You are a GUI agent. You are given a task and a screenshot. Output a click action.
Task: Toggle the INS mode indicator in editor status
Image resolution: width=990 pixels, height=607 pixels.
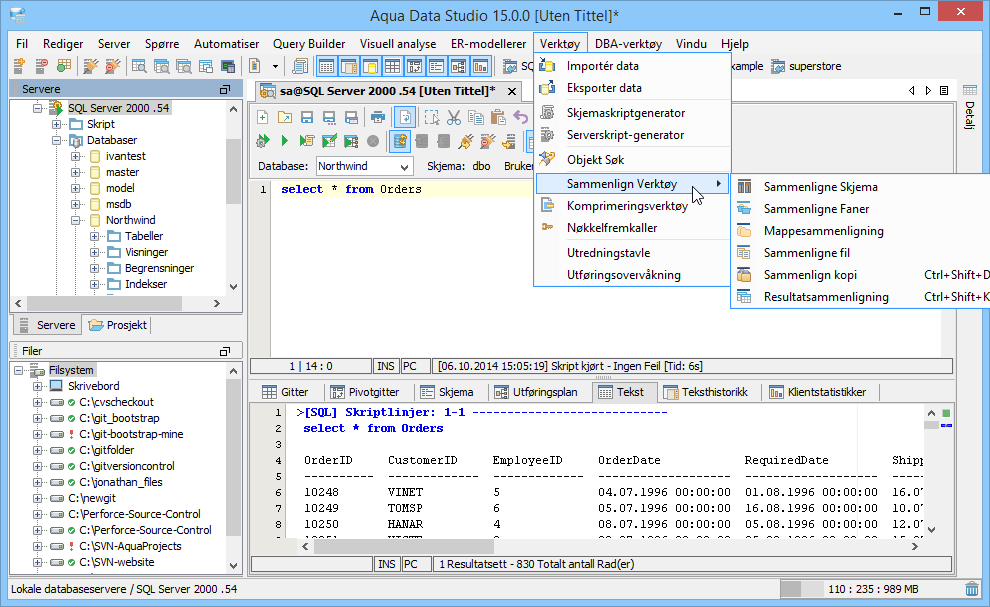pos(386,366)
